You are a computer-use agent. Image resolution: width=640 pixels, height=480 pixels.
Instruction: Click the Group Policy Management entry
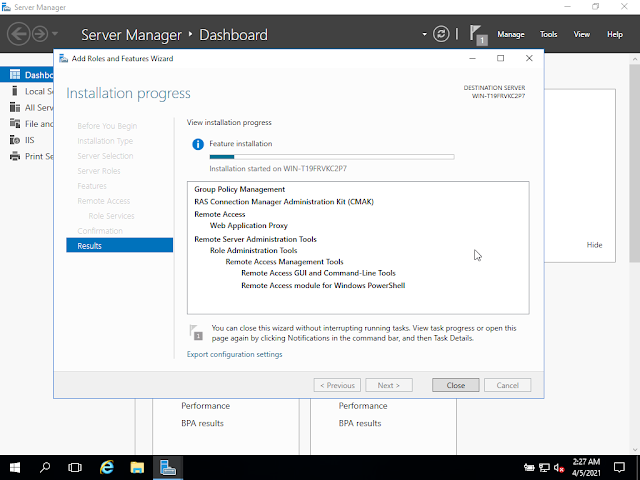point(240,189)
